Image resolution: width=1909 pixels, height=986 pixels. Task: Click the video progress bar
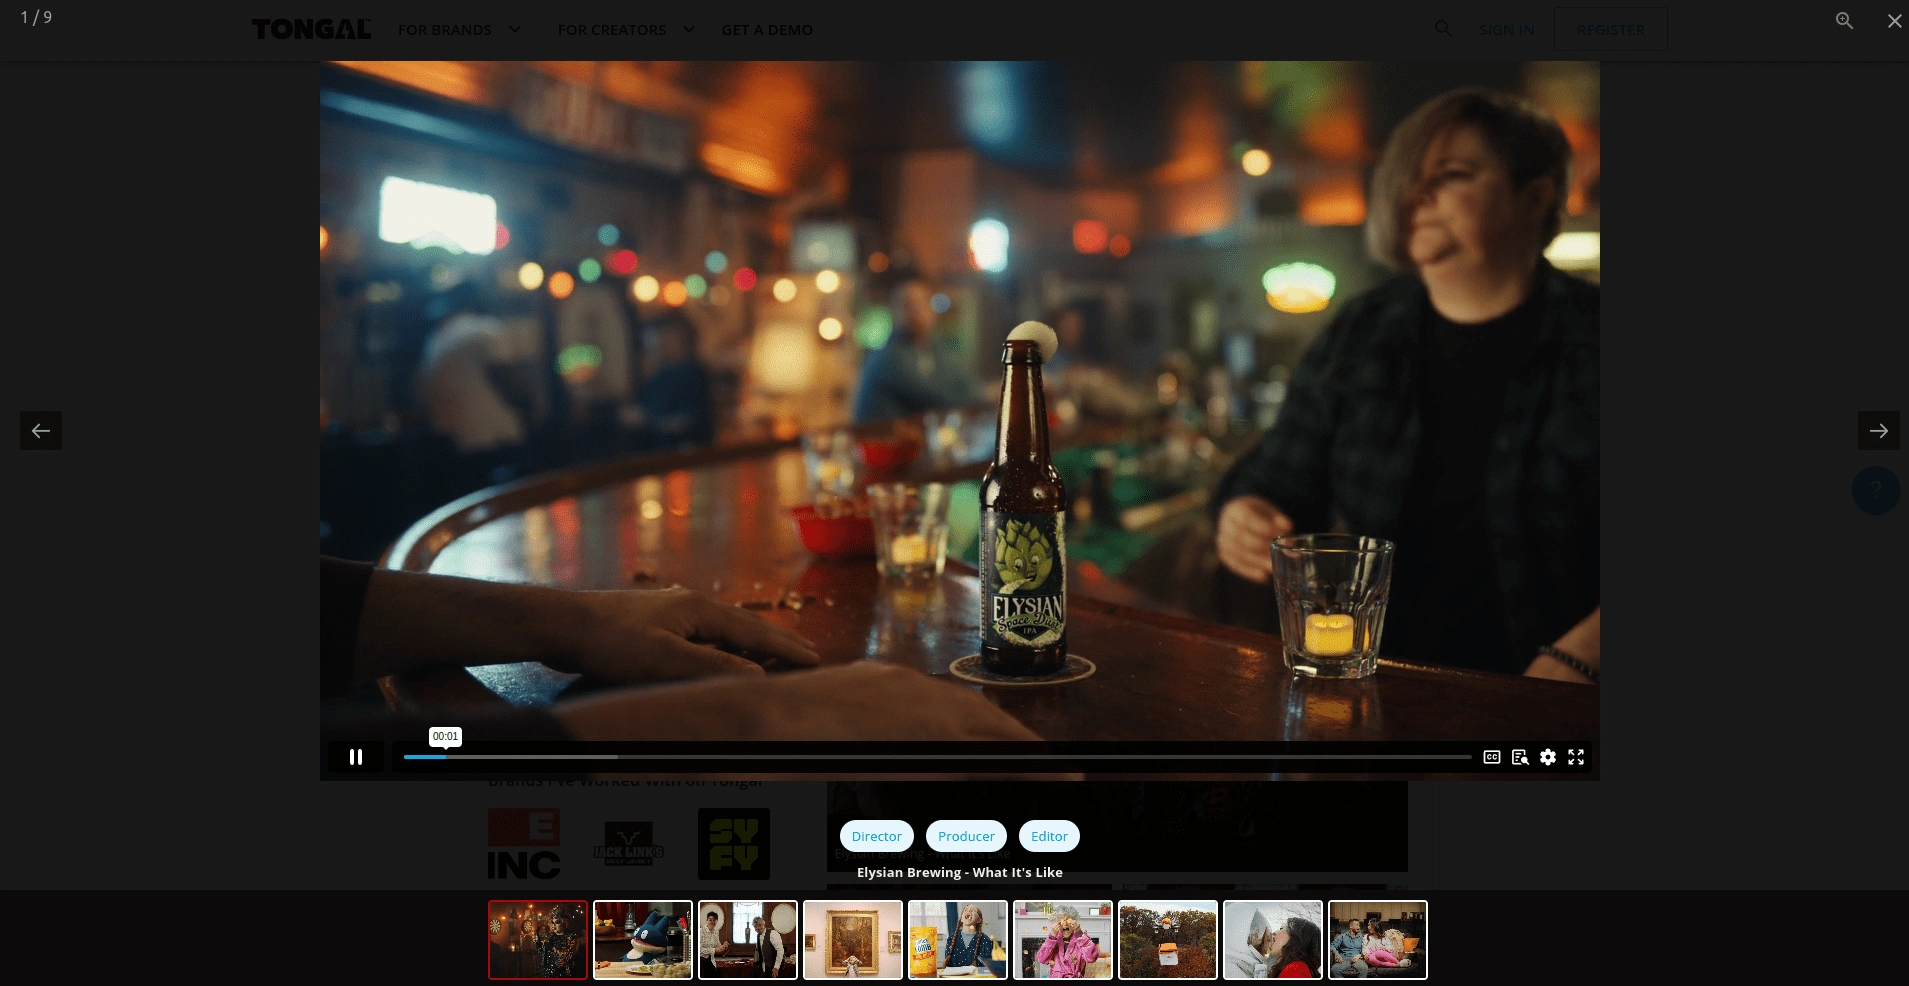(937, 757)
